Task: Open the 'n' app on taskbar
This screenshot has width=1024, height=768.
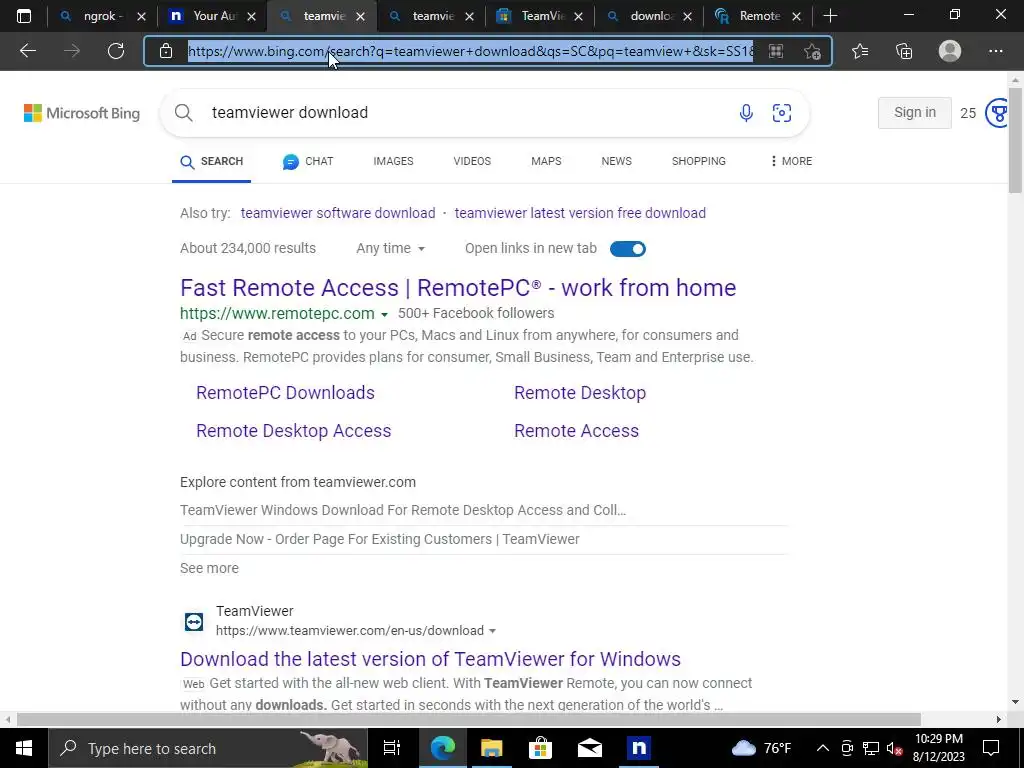Action: click(x=638, y=748)
